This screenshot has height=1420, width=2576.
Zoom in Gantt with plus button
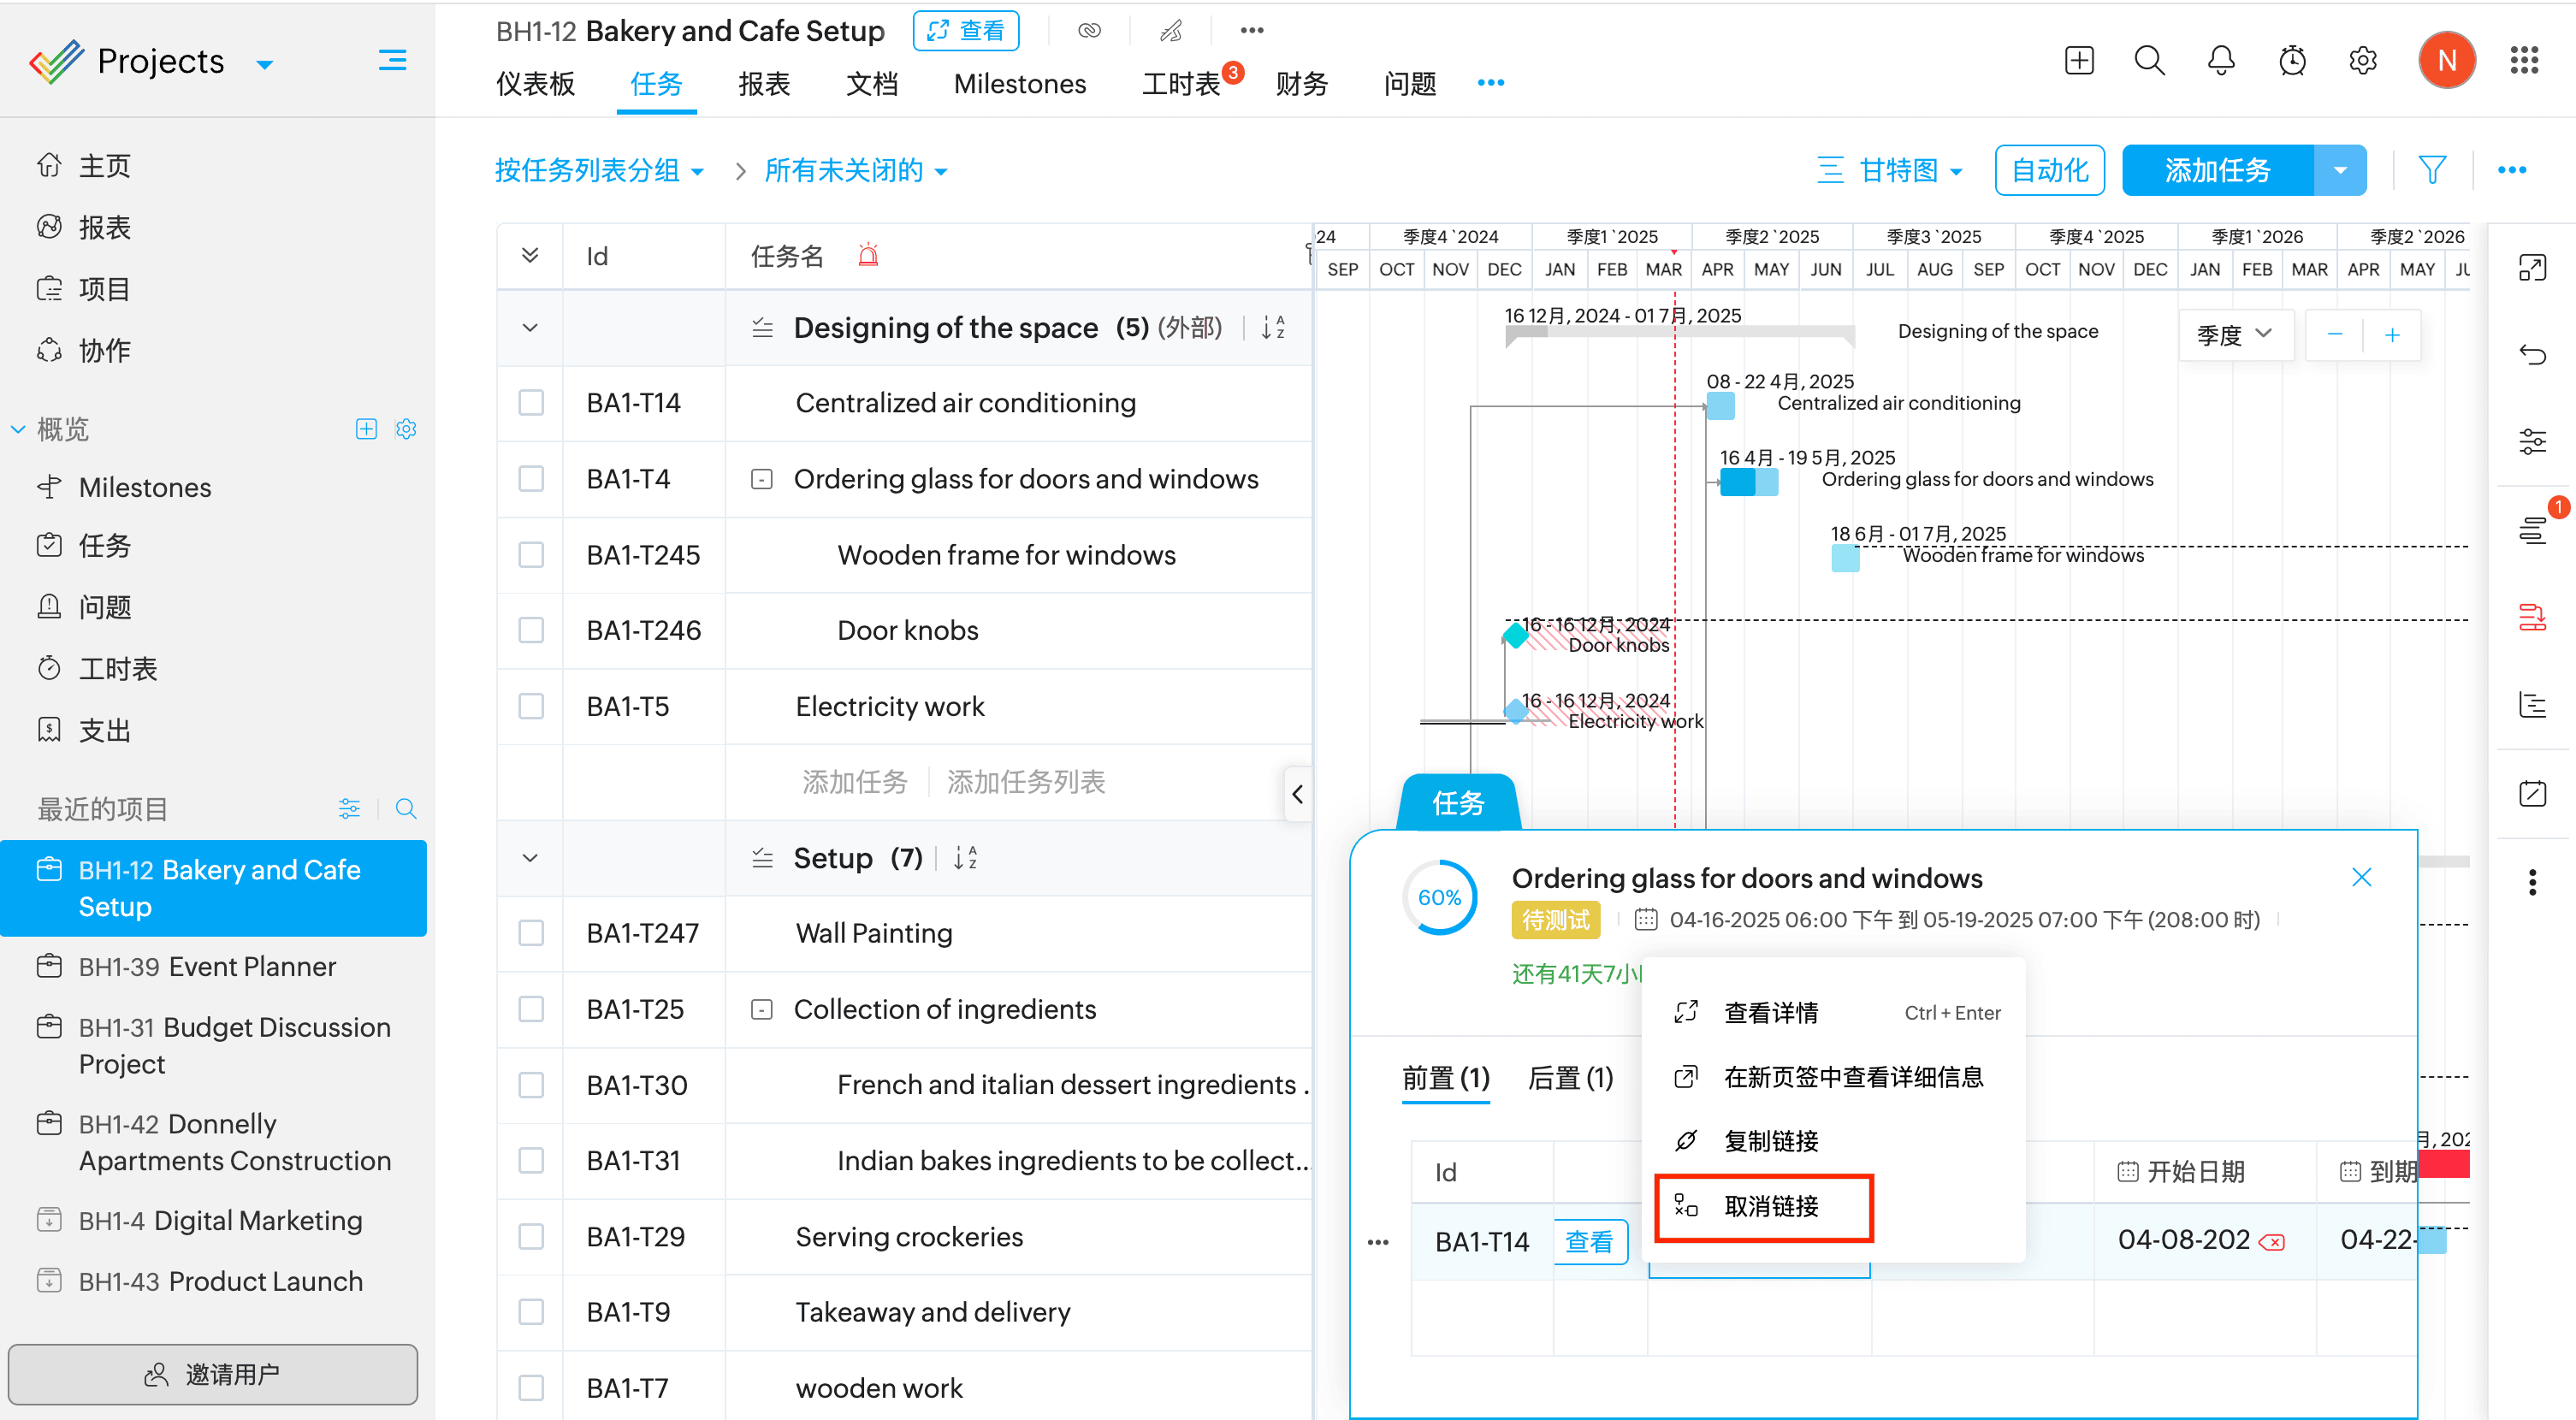pos(2391,335)
